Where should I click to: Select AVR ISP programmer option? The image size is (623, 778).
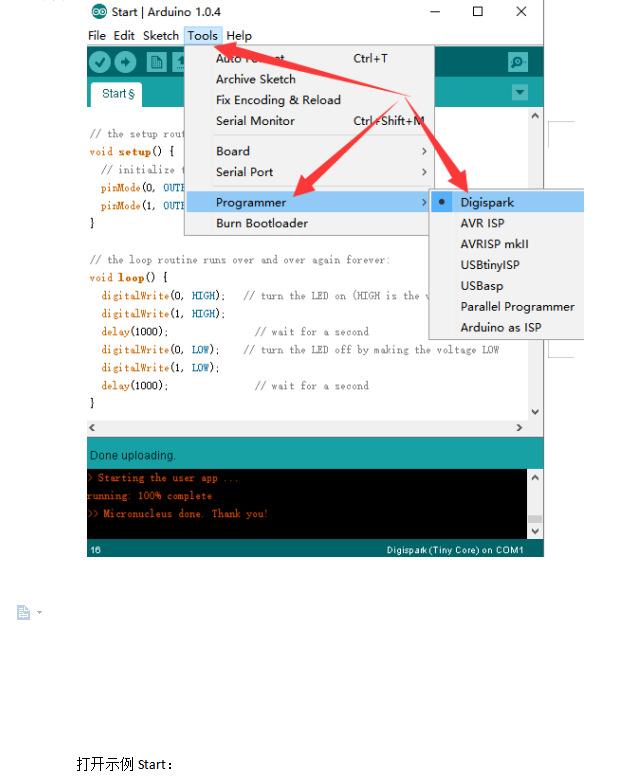[x=482, y=223]
